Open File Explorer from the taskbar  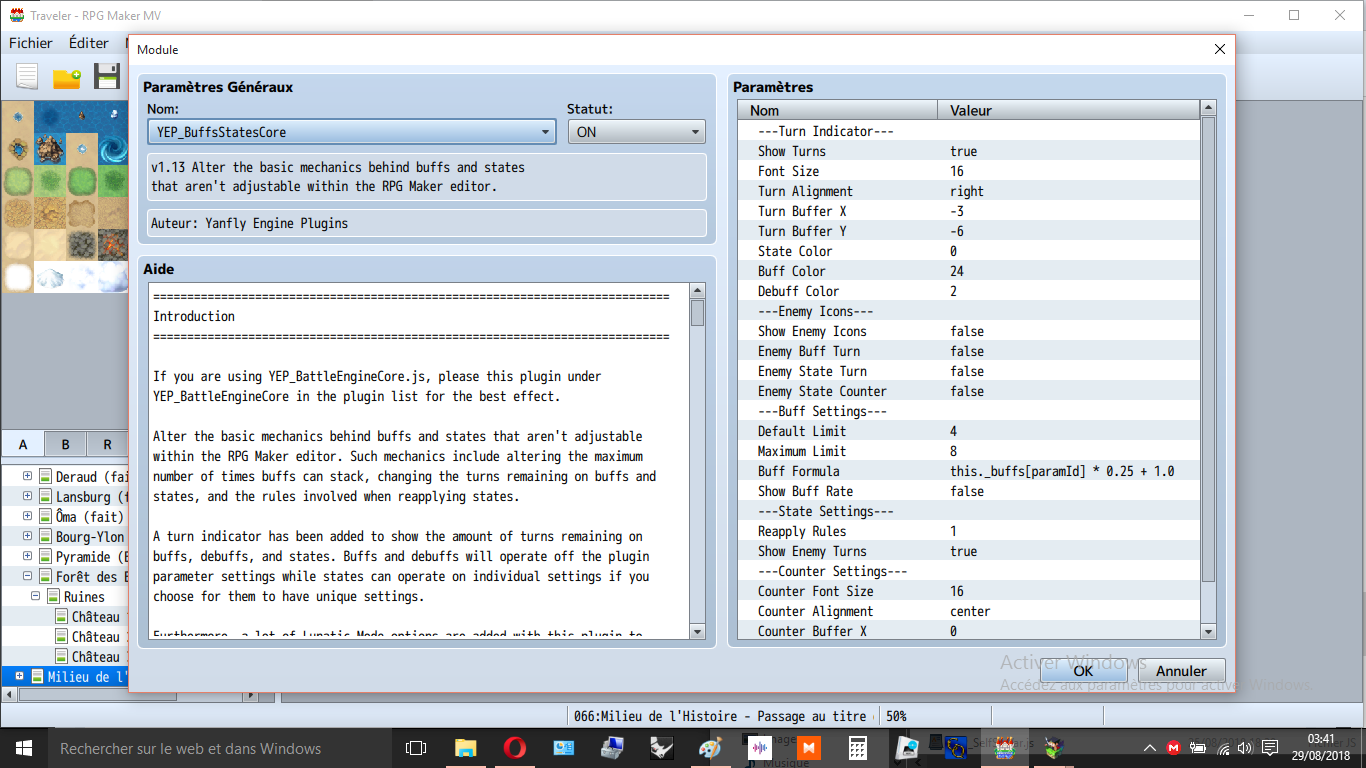pos(466,747)
